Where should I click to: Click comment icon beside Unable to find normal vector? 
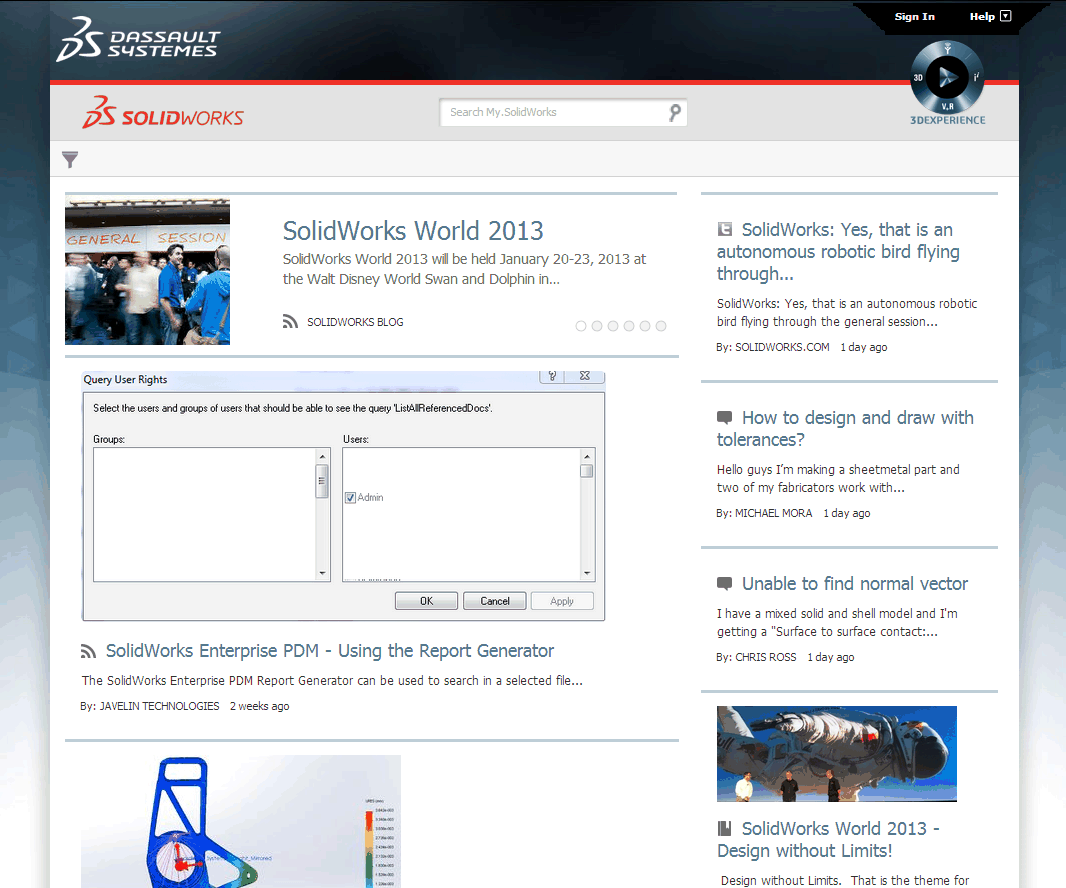(x=725, y=584)
